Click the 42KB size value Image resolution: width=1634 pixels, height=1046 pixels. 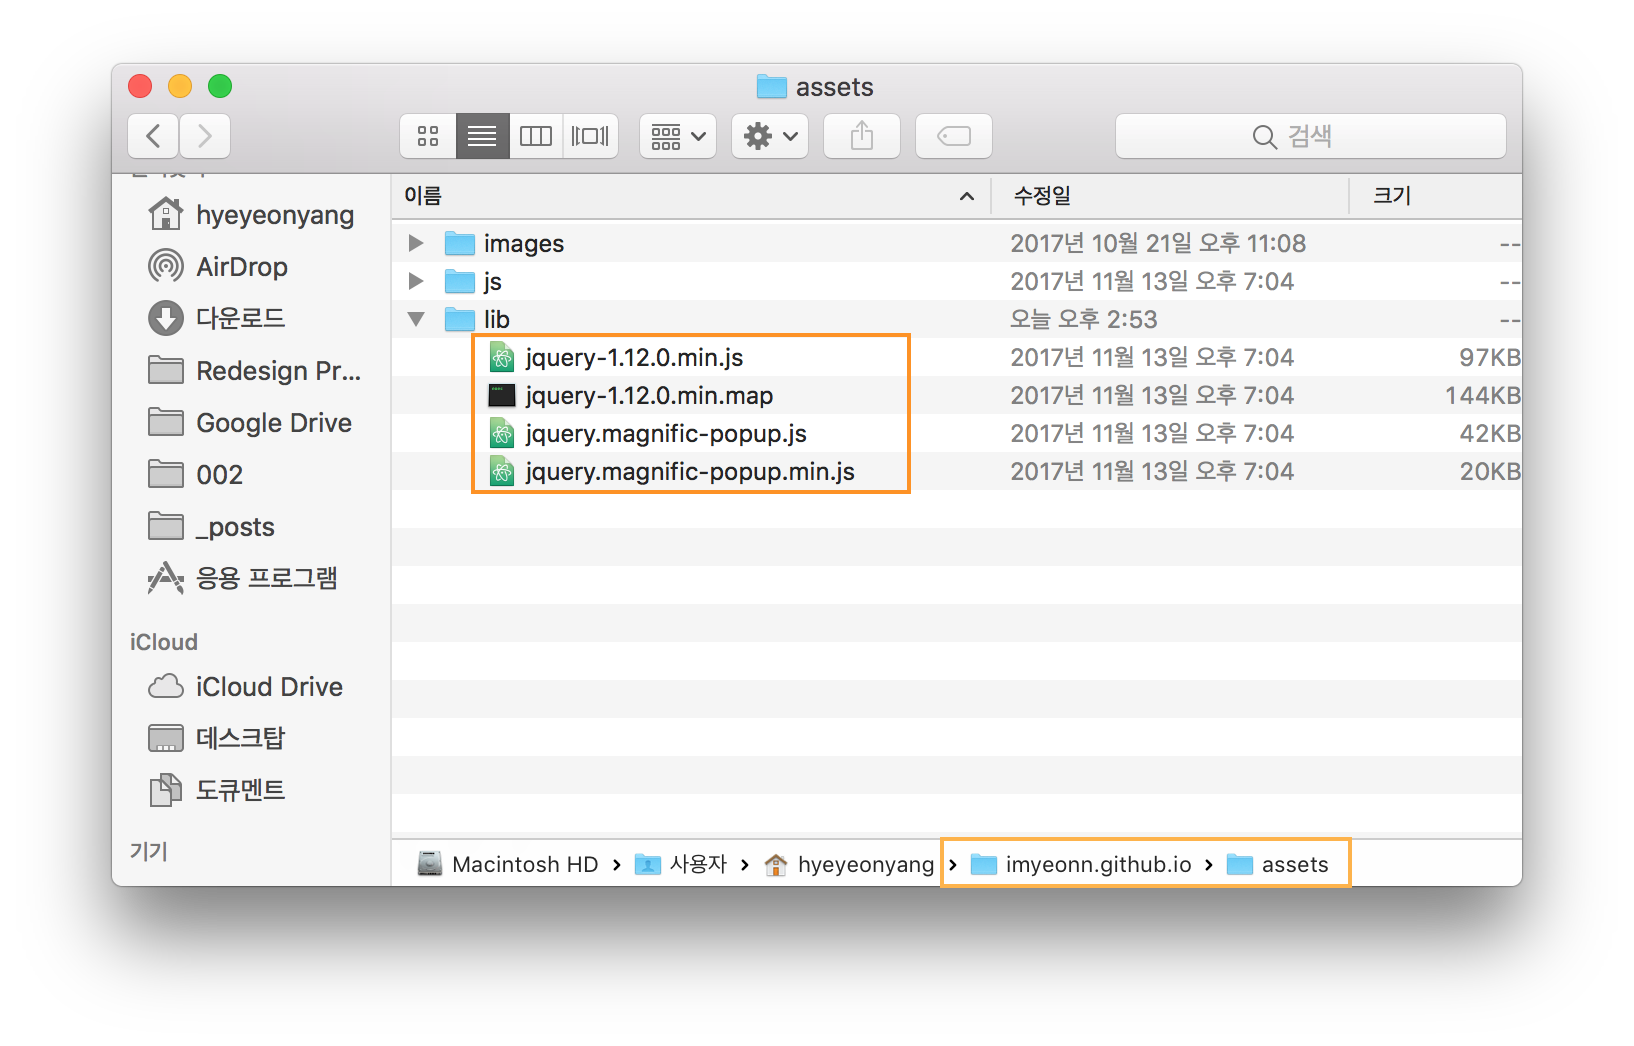pyautogui.click(x=1489, y=433)
